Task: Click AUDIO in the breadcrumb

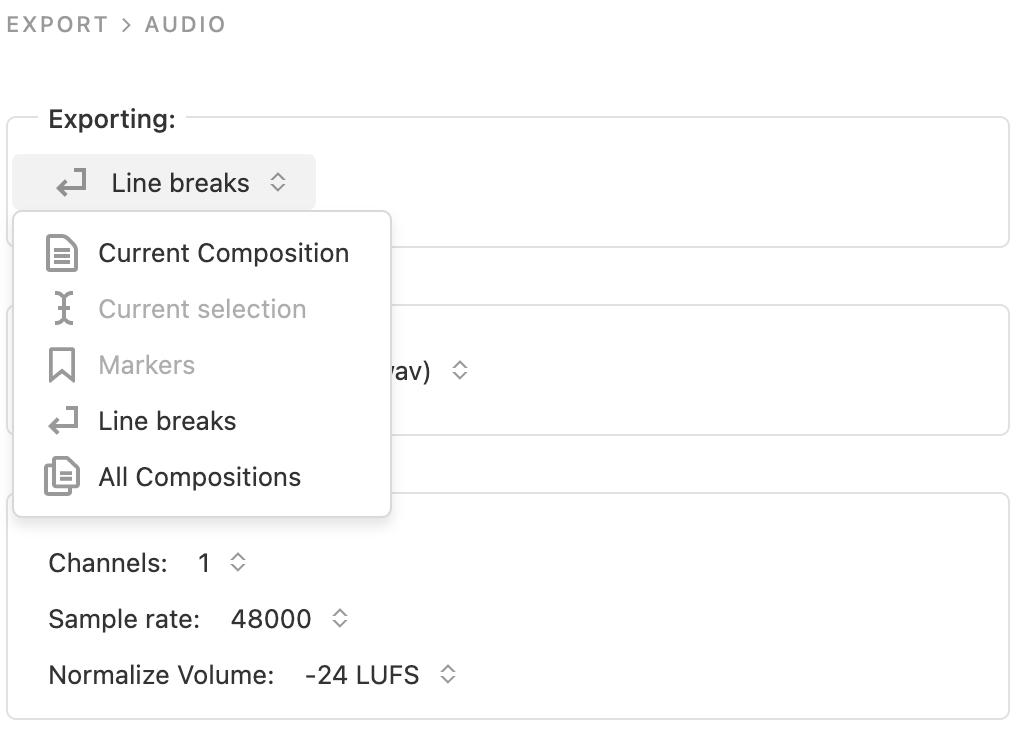Action: tap(185, 25)
